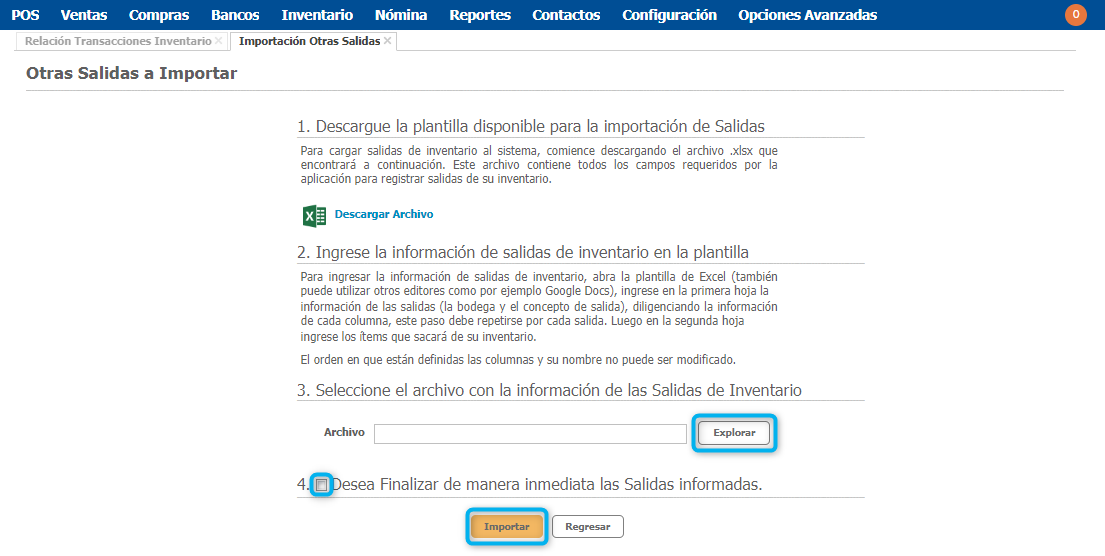Click the orange Importar button
1105x556 pixels.
pos(507,526)
